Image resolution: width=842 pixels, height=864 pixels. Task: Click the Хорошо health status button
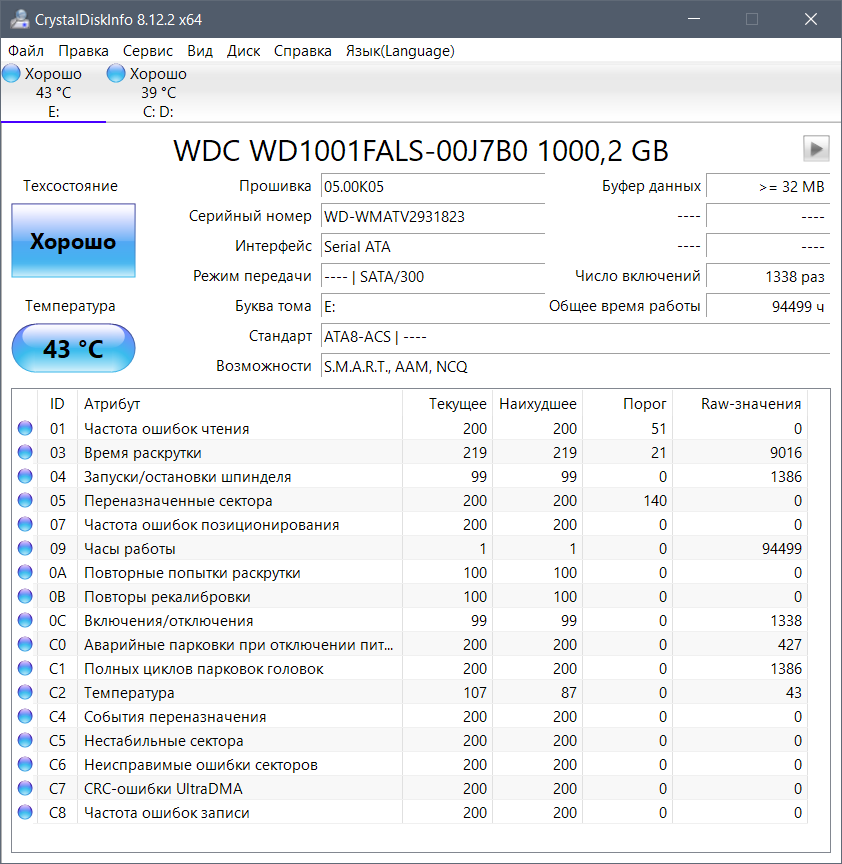(73, 241)
